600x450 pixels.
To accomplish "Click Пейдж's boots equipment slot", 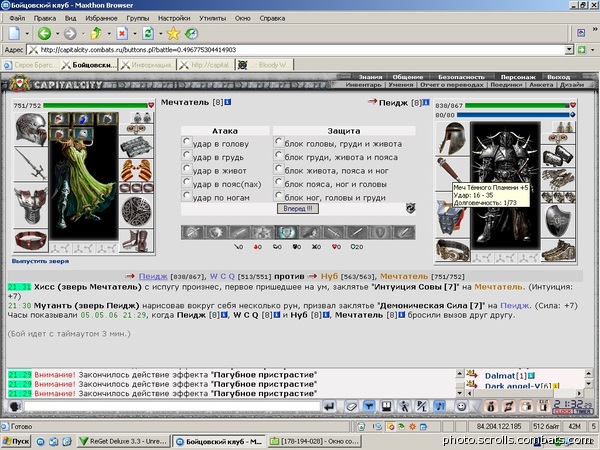I will click(x=558, y=251).
